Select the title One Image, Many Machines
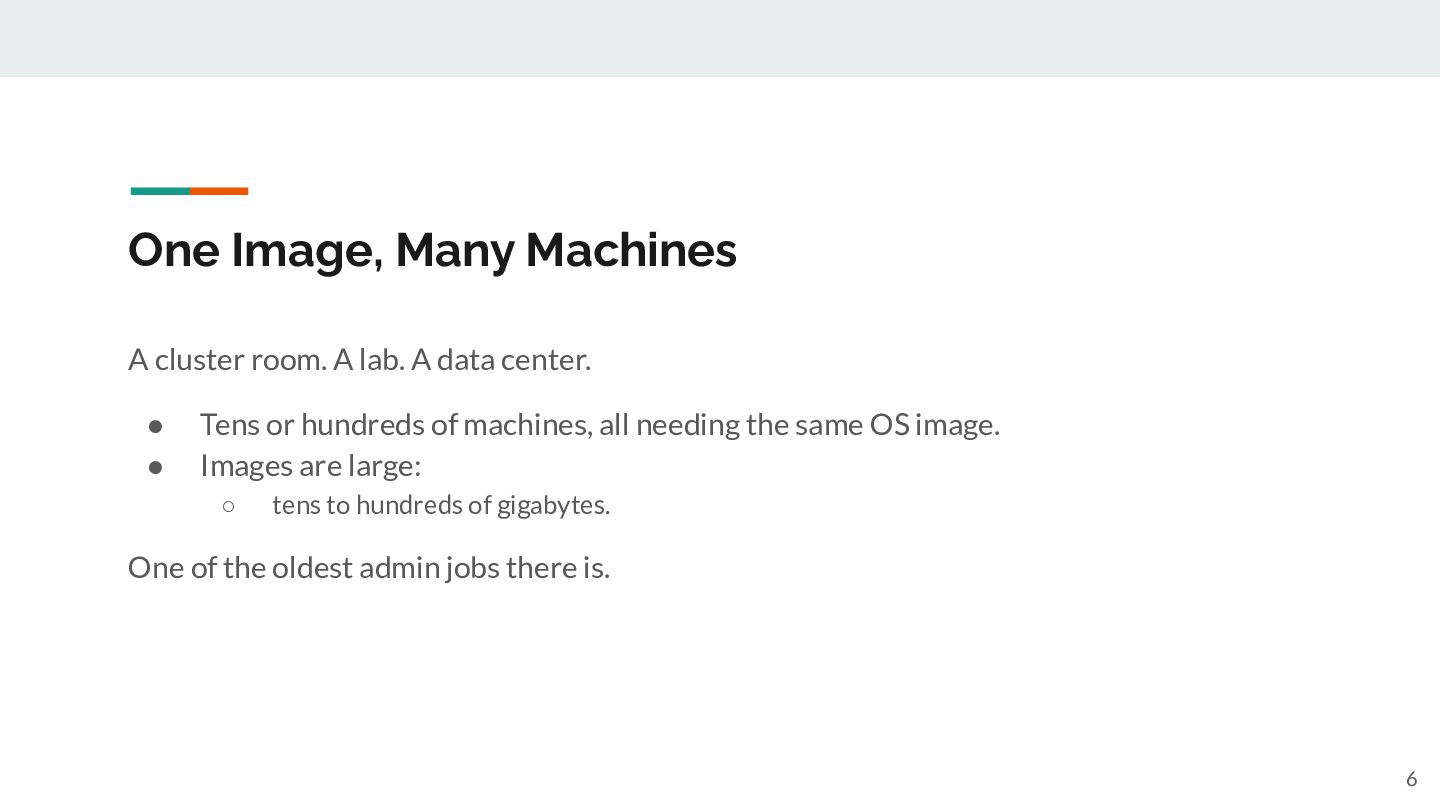Viewport: 1440px width, 810px height. pyautogui.click(x=432, y=250)
